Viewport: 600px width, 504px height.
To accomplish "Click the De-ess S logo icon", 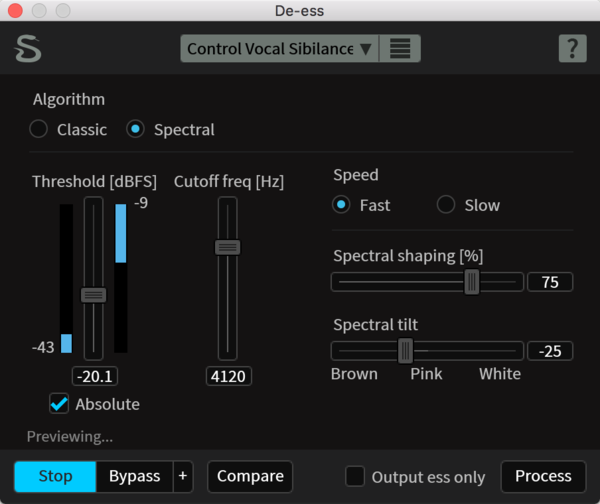I will 27,48.
